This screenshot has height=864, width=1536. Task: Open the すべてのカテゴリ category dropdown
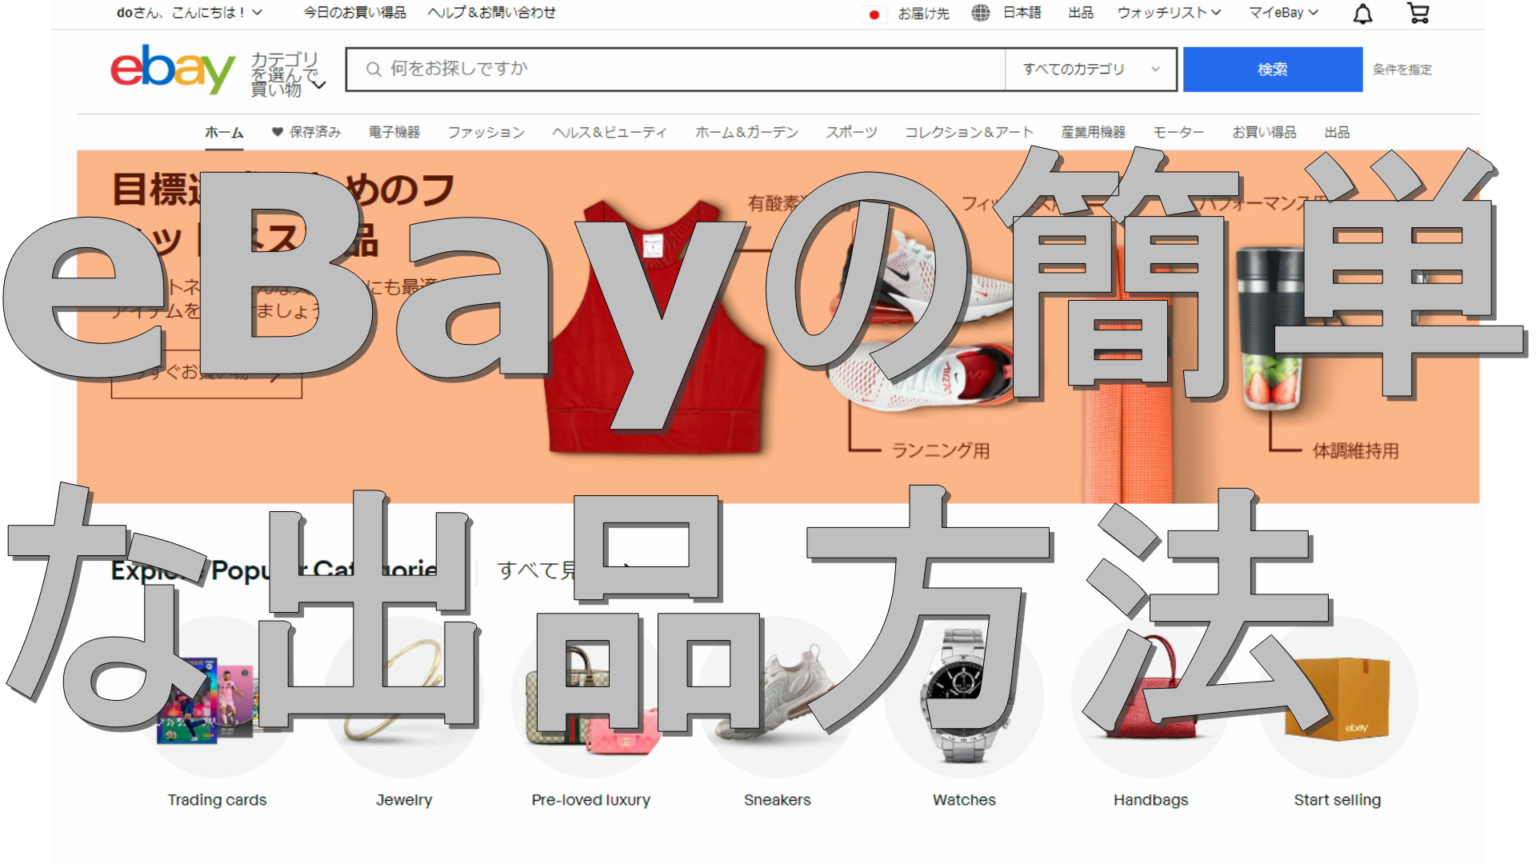click(1093, 69)
